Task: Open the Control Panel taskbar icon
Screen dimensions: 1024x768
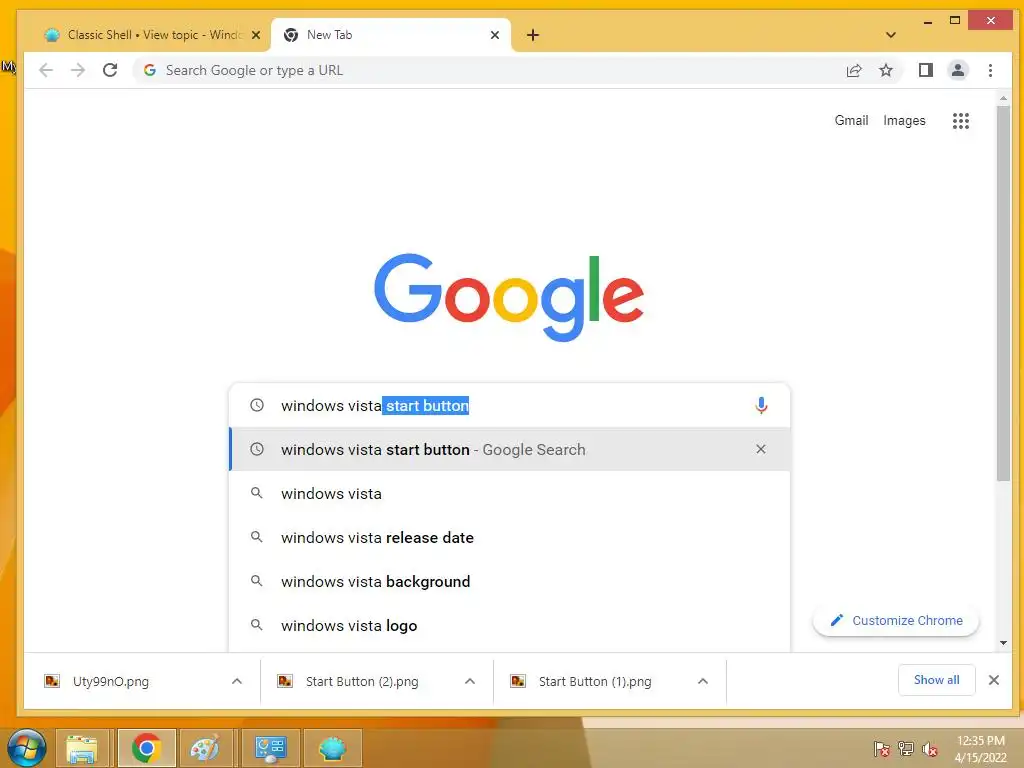Action: coord(270,748)
